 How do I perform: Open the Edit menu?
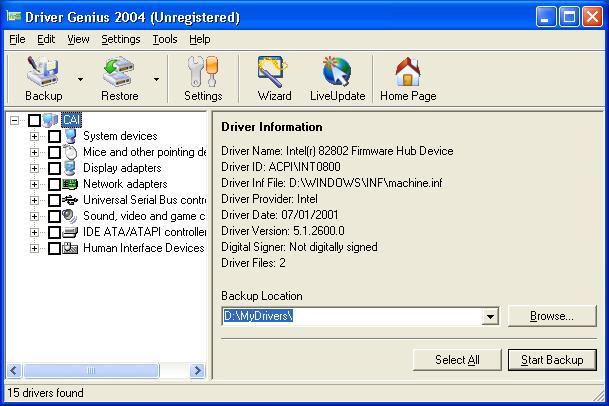[x=46, y=39]
